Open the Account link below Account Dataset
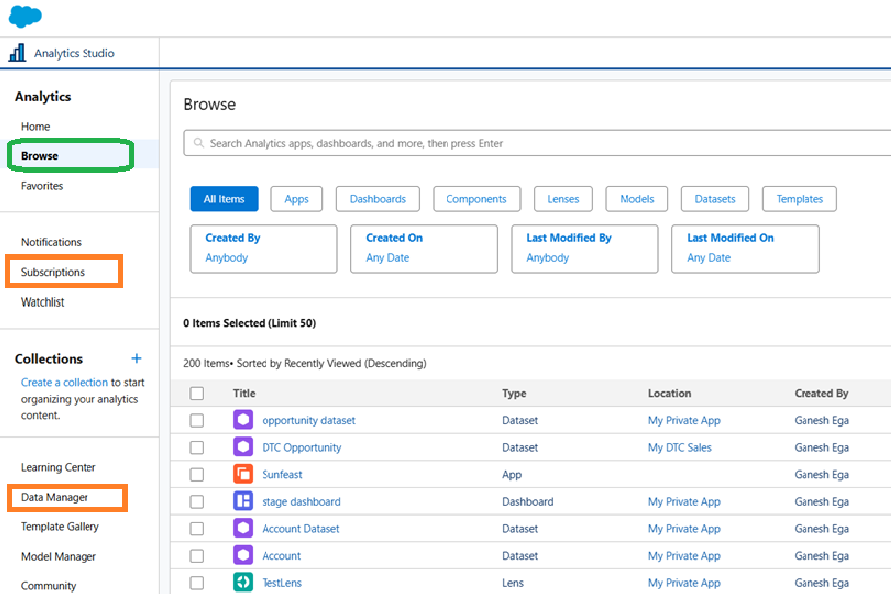Screen dimensions: 891x594 282,556
